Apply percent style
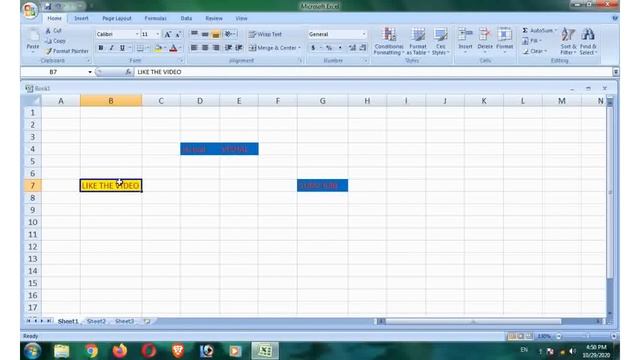This screenshot has height=360, width=640. [x=329, y=48]
